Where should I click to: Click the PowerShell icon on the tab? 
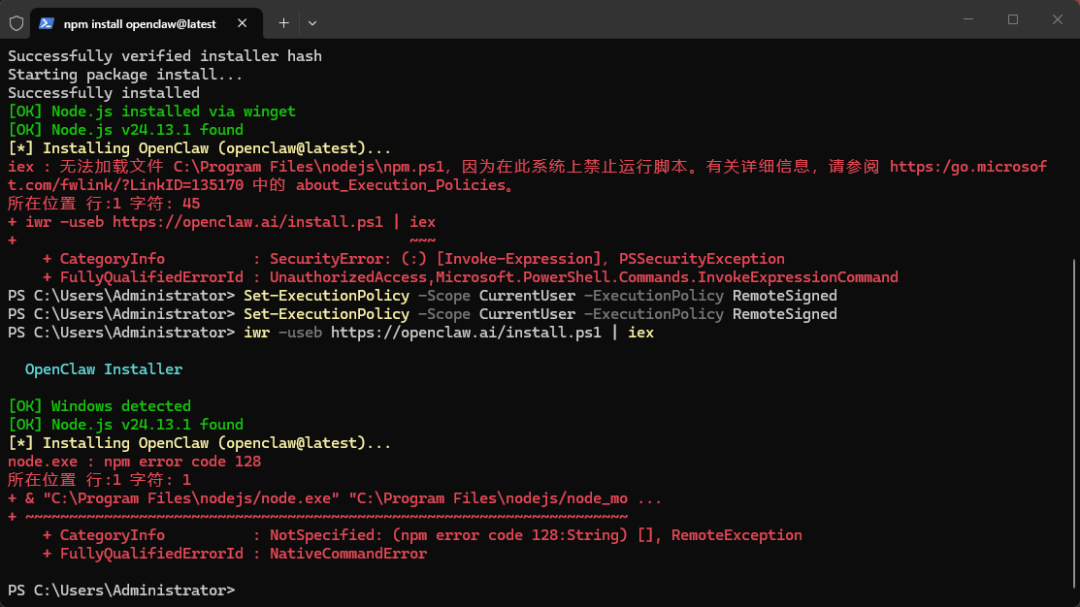point(46,22)
